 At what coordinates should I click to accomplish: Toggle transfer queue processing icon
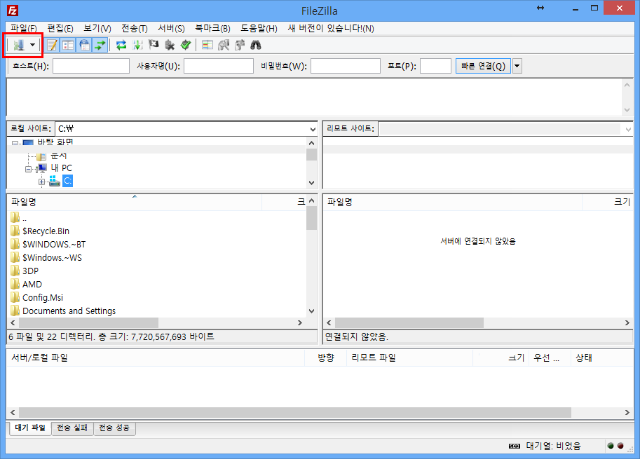(138, 45)
